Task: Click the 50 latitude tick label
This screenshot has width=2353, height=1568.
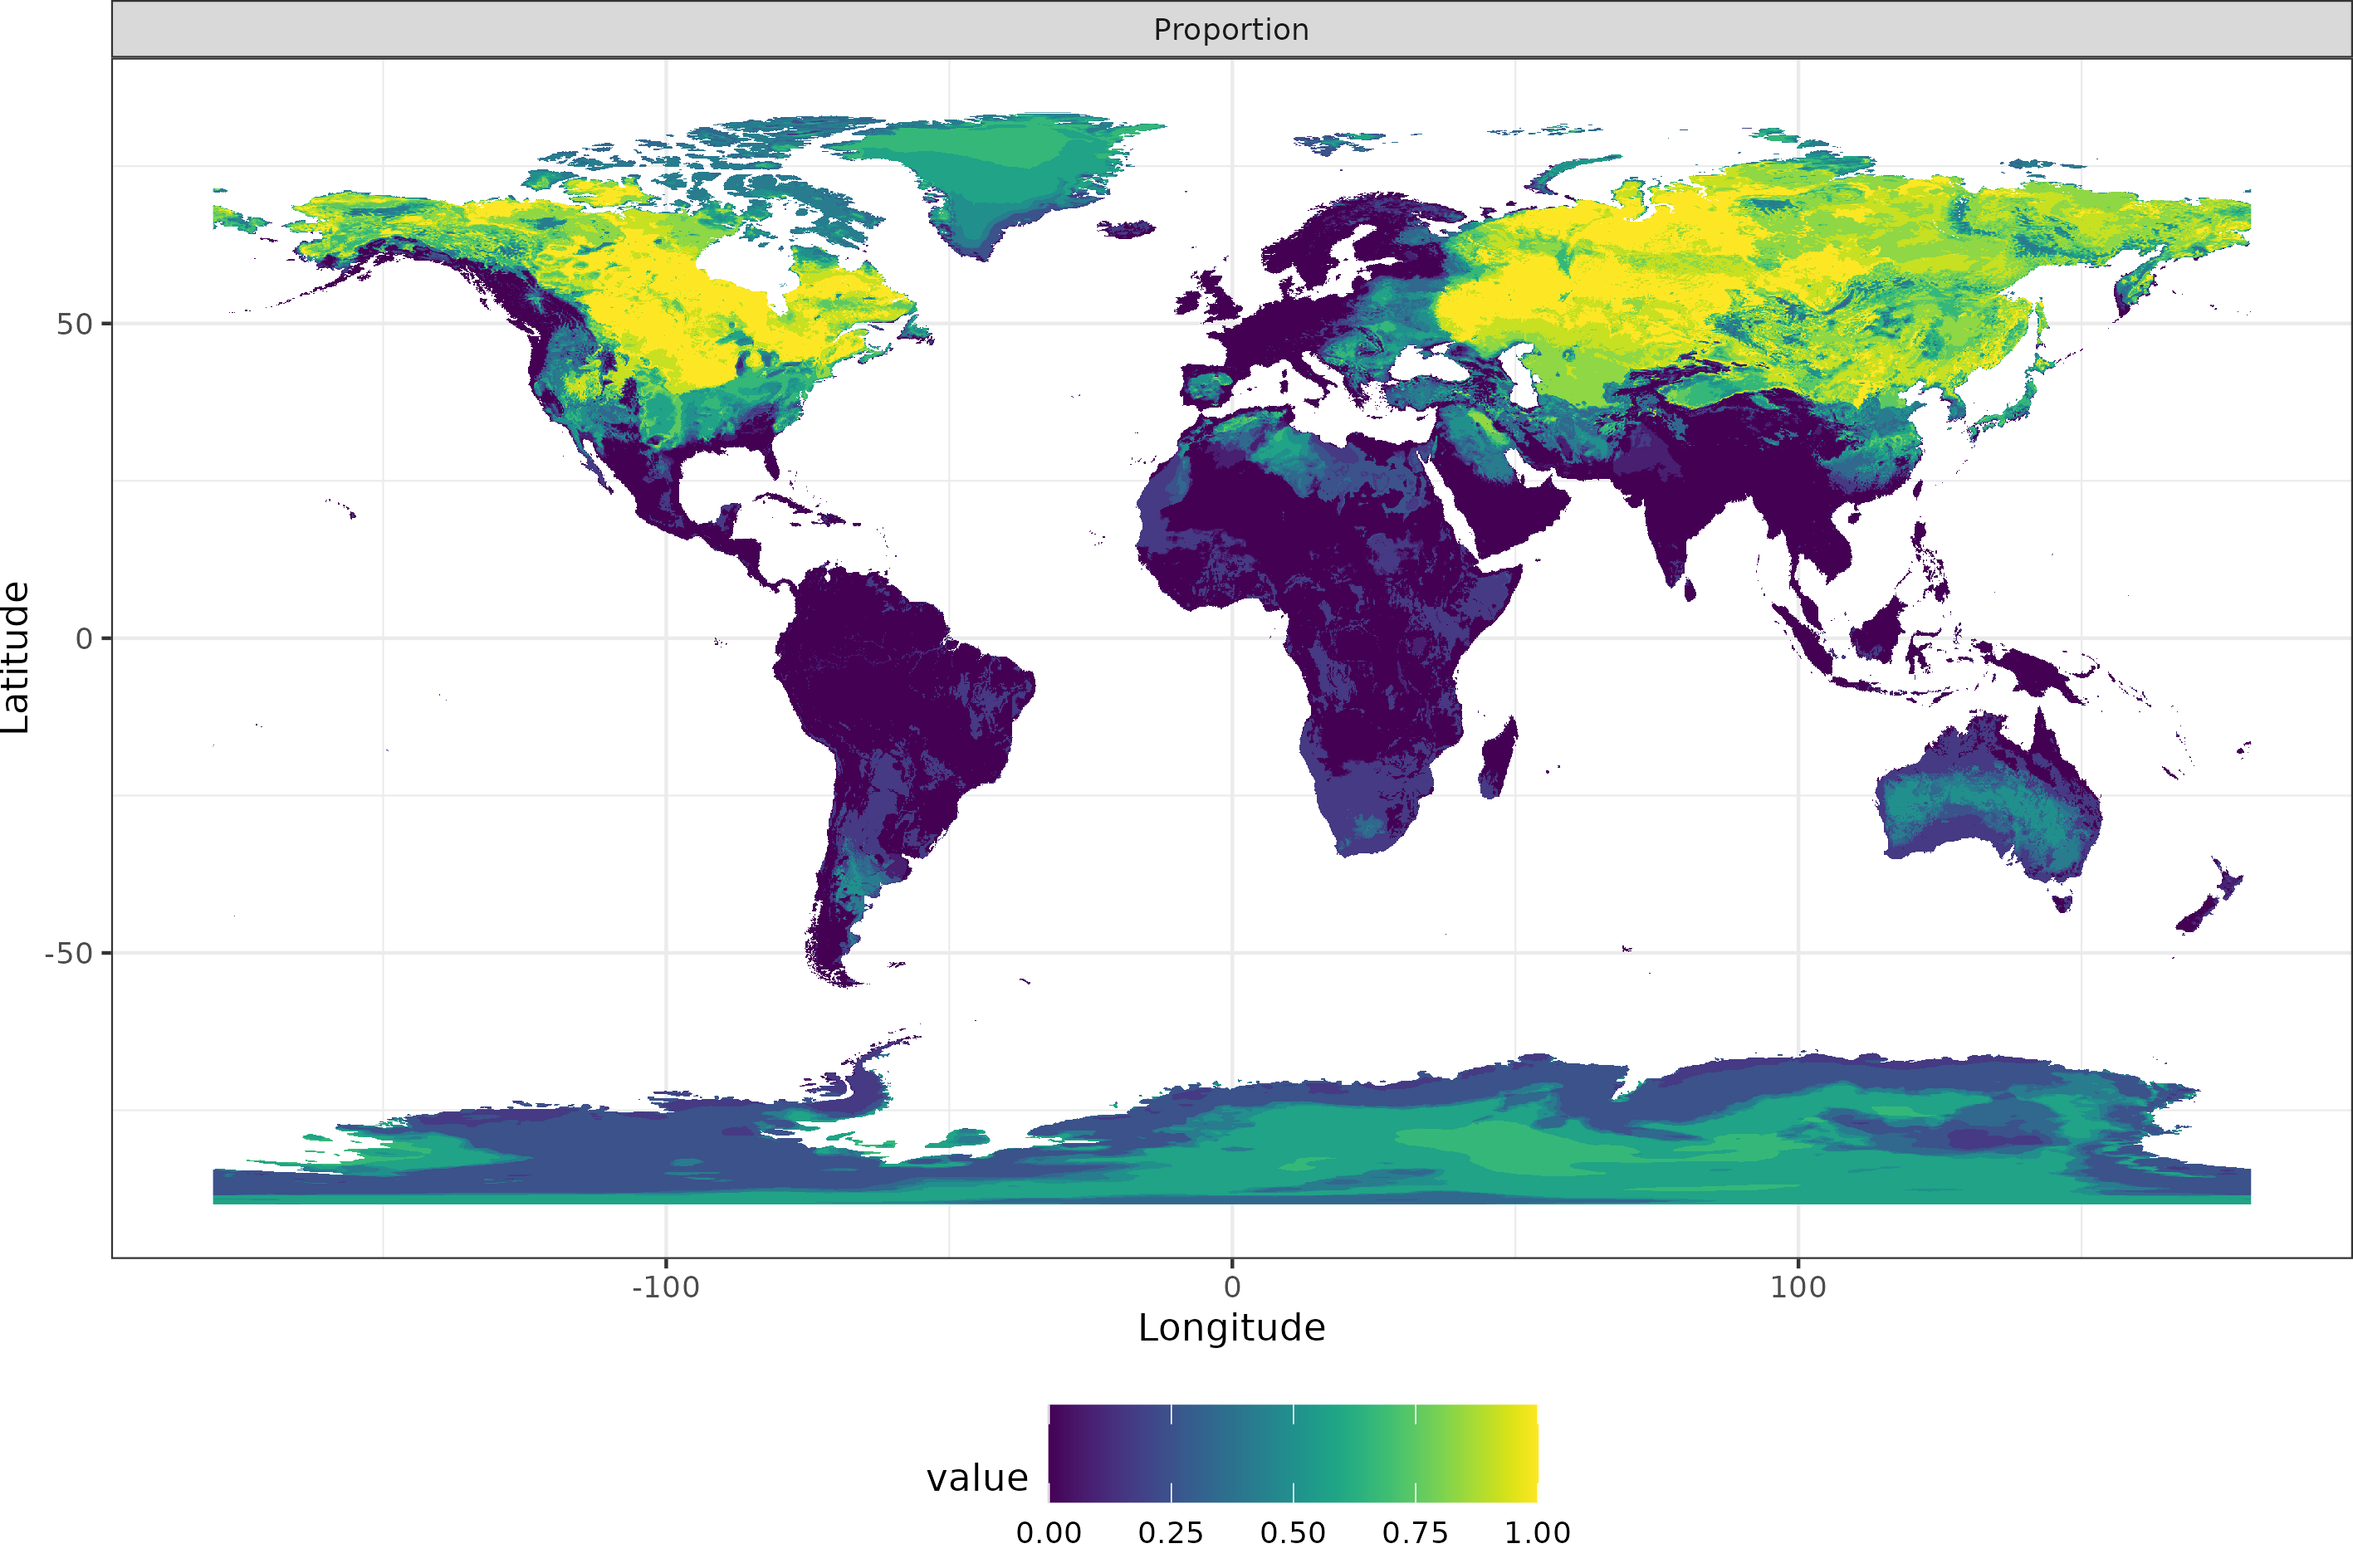Action: click(73, 324)
